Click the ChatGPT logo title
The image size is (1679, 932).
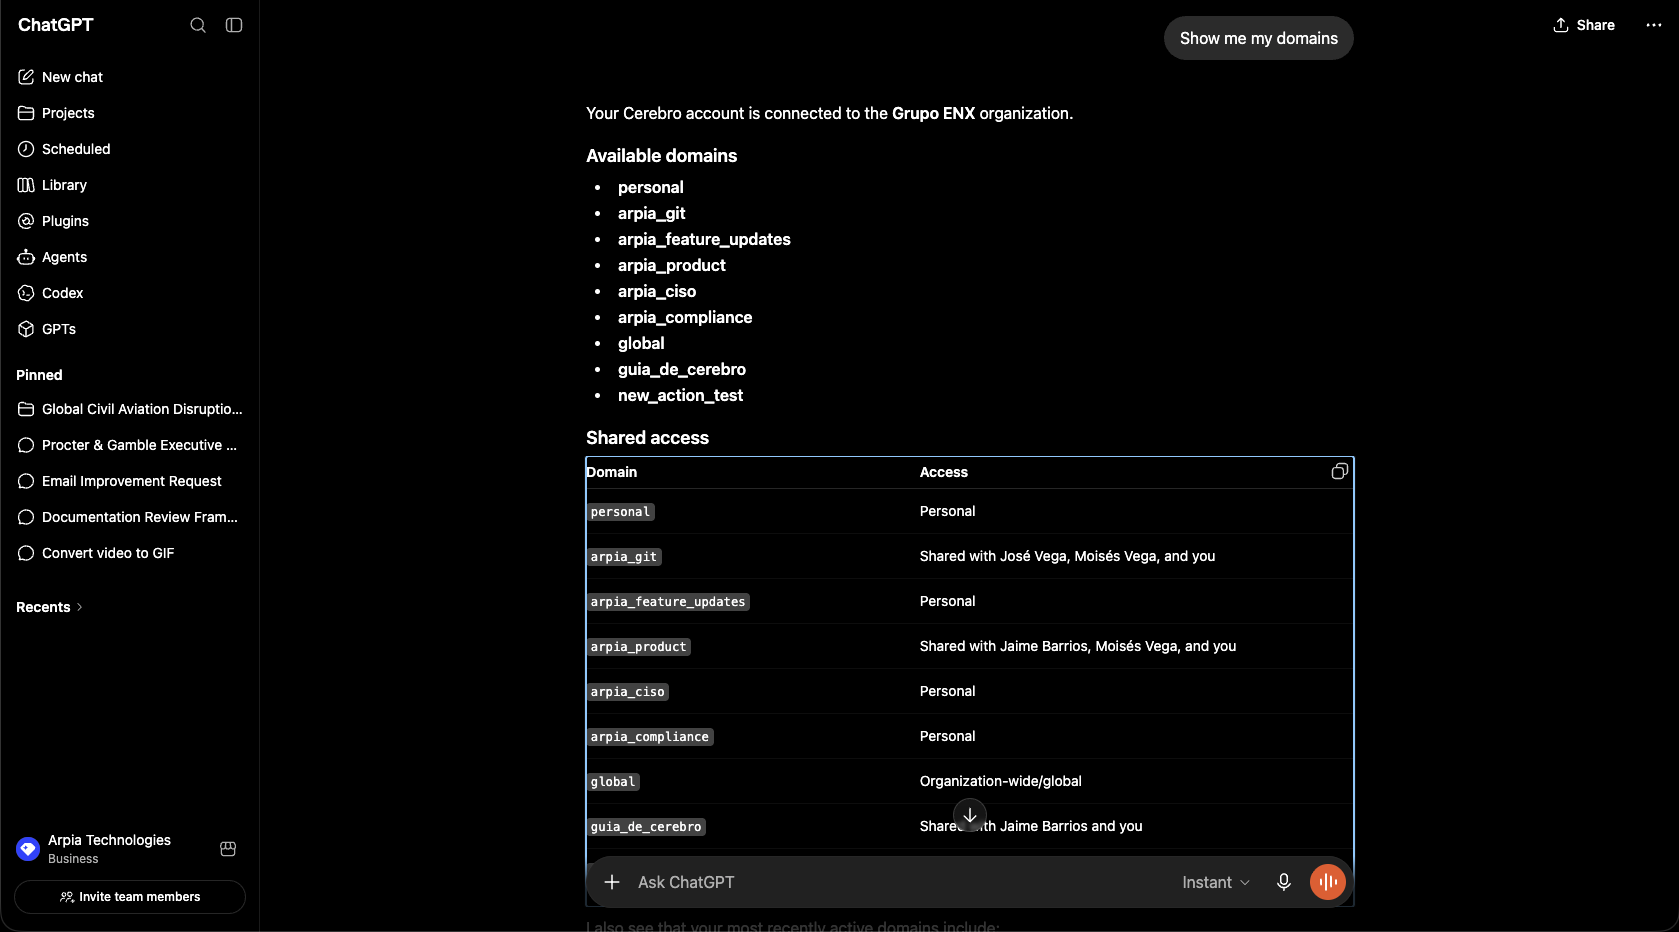[x=55, y=25]
